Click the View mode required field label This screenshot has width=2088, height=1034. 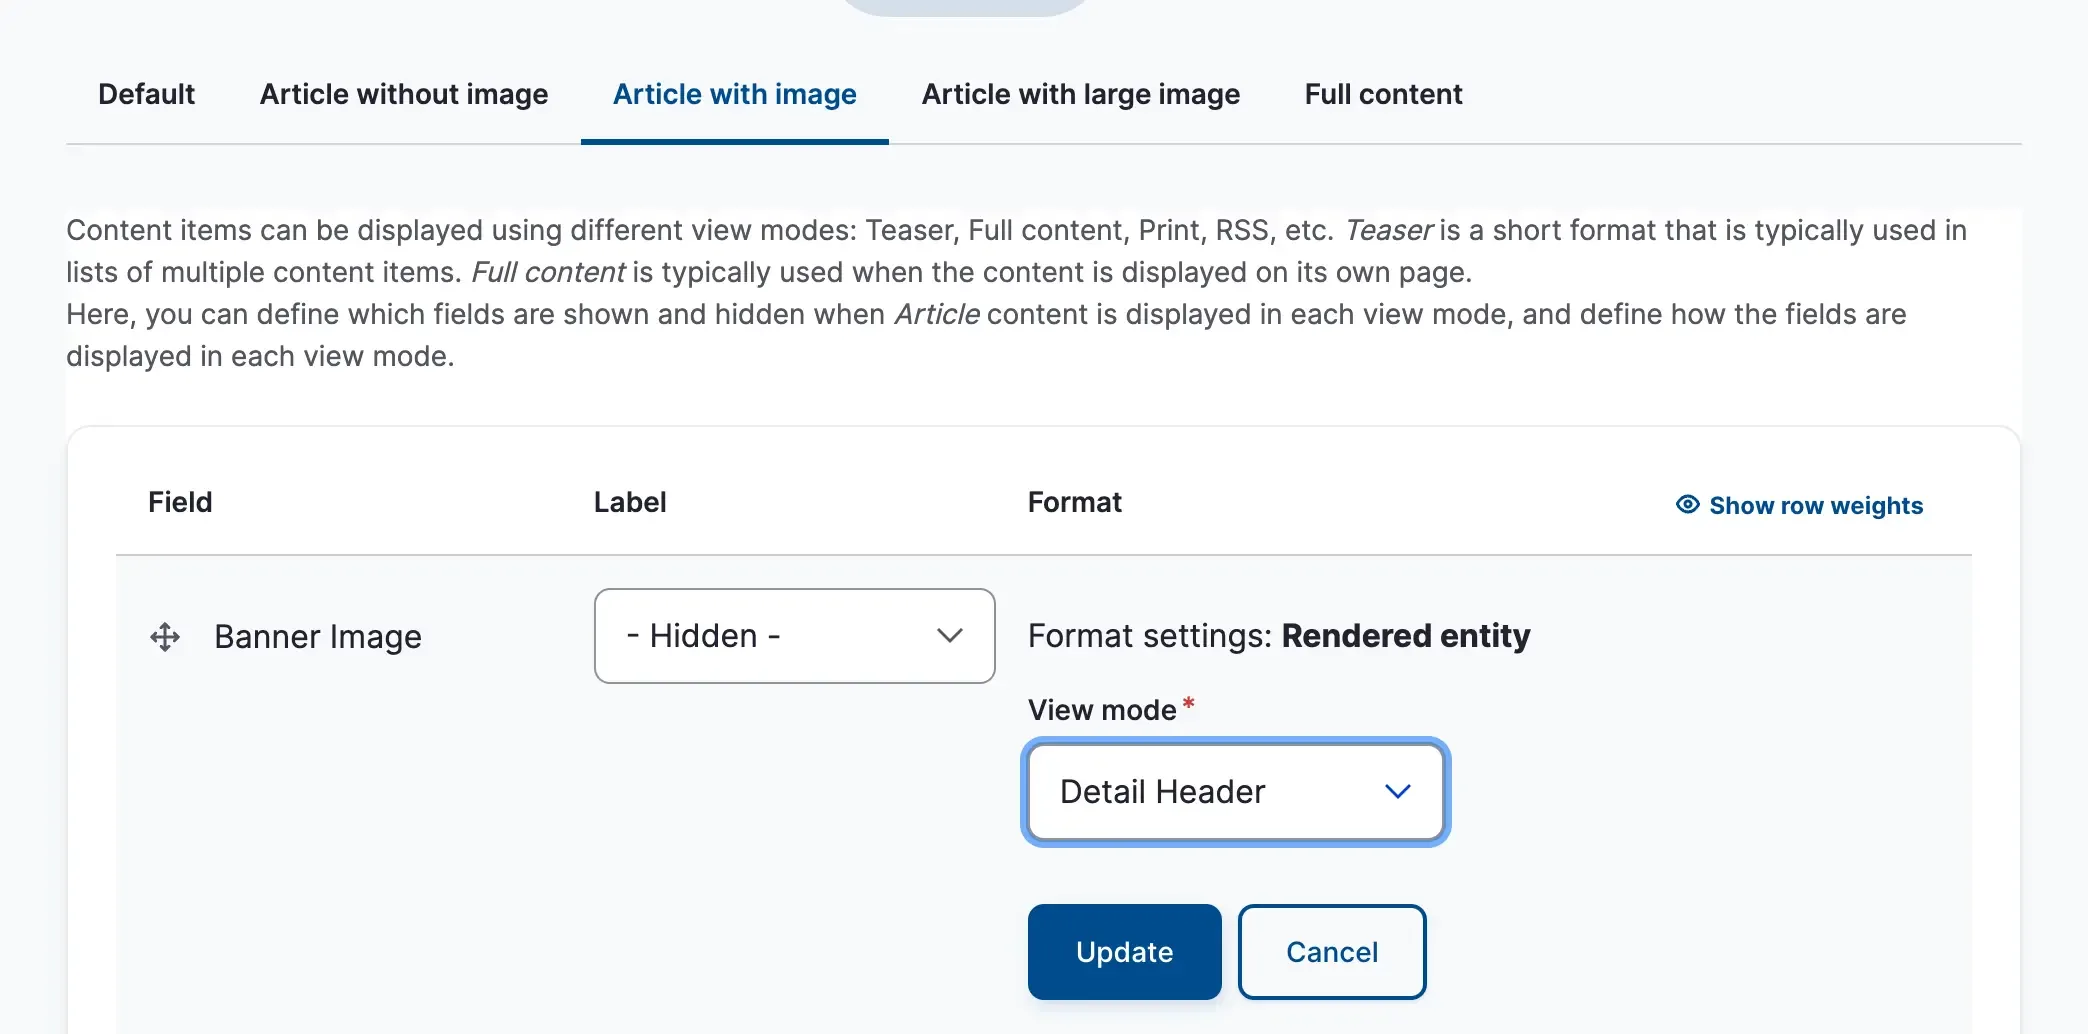click(1103, 710)
